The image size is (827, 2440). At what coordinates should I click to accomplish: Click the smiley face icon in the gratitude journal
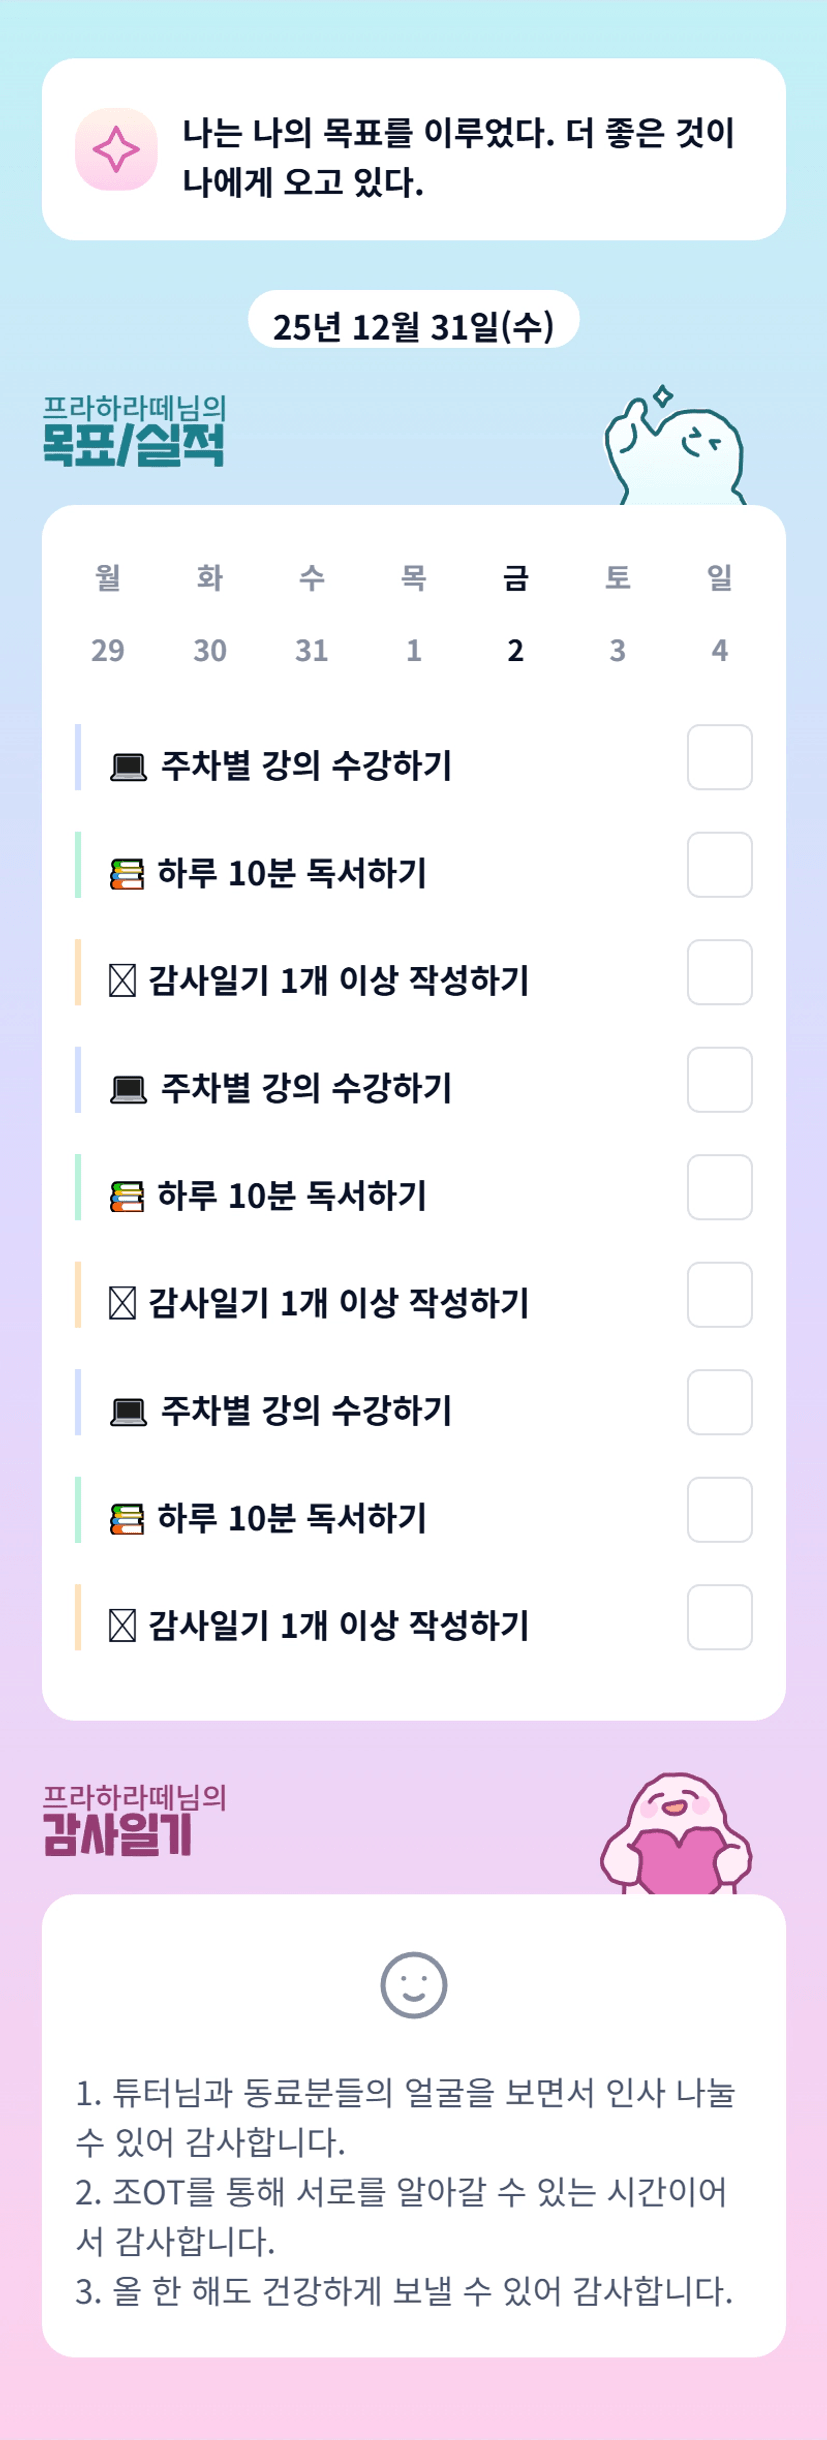(413, 1985)
